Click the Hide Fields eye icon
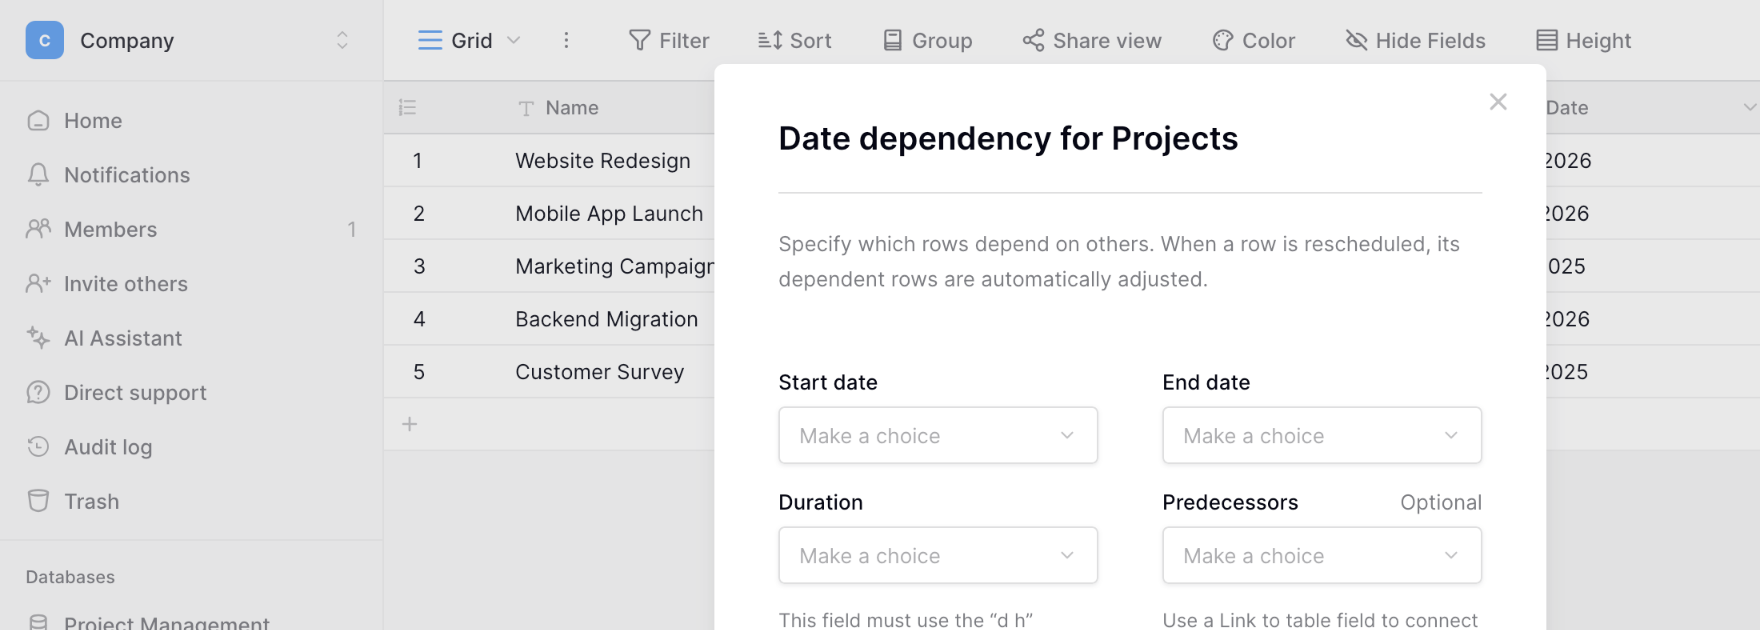This screenshot has width=1760, height=630. [x=1356, y=41]
